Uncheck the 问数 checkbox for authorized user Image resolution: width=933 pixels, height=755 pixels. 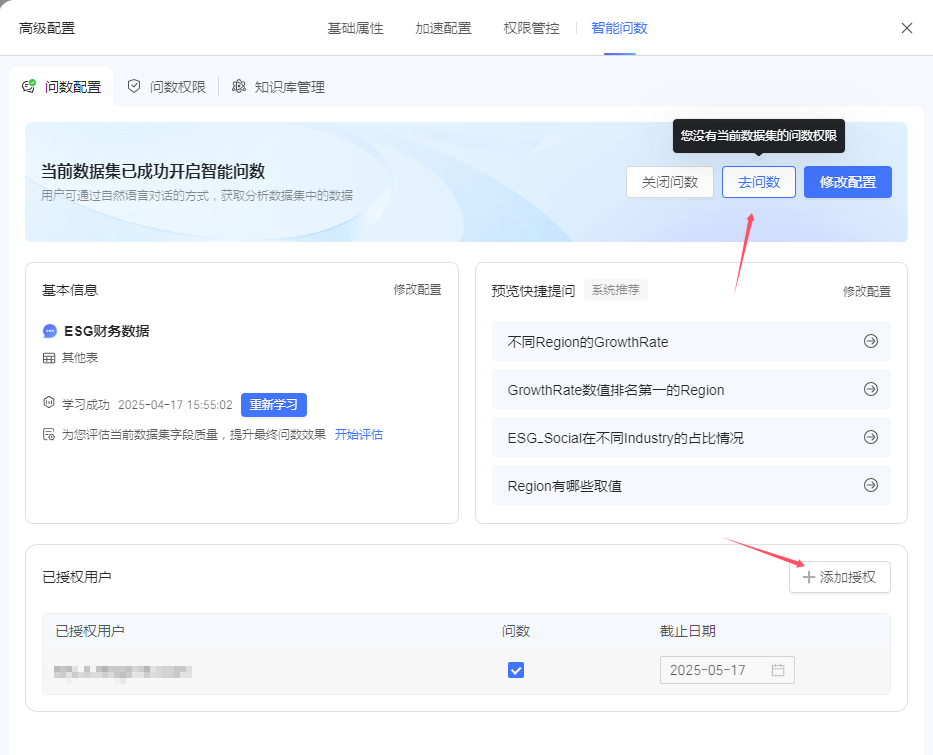pyautogui.click(x=516, y=671)
